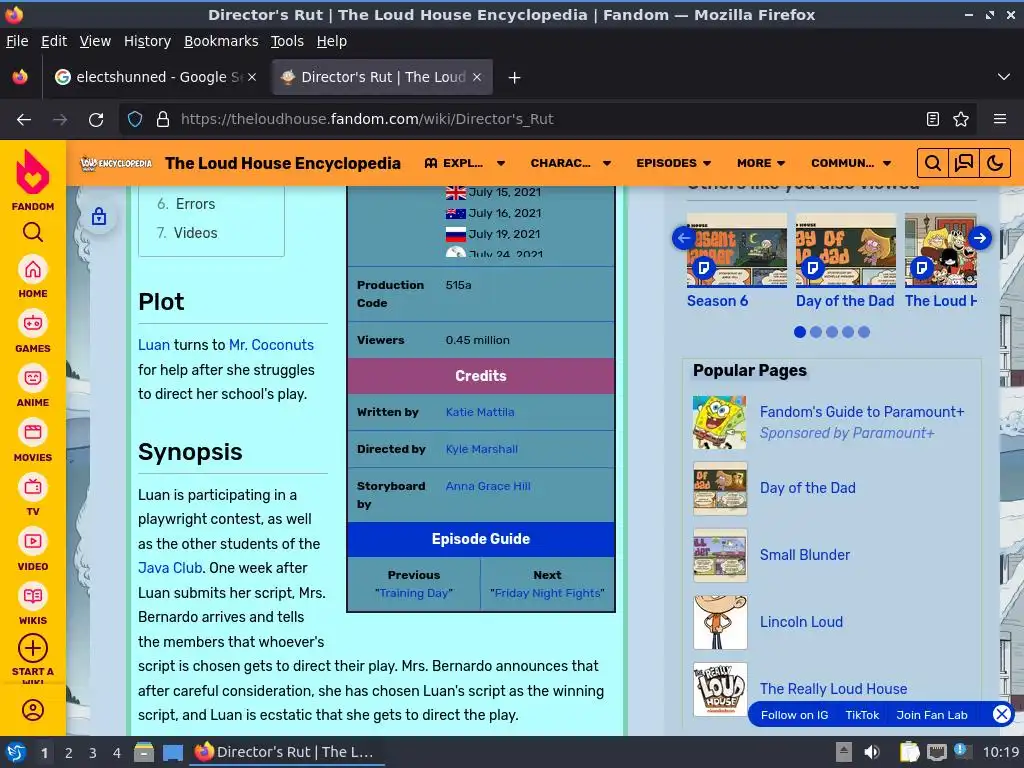Open Small Blunder popular page thumbnail
The image size is (1024, 768).
tap(720, 555)
